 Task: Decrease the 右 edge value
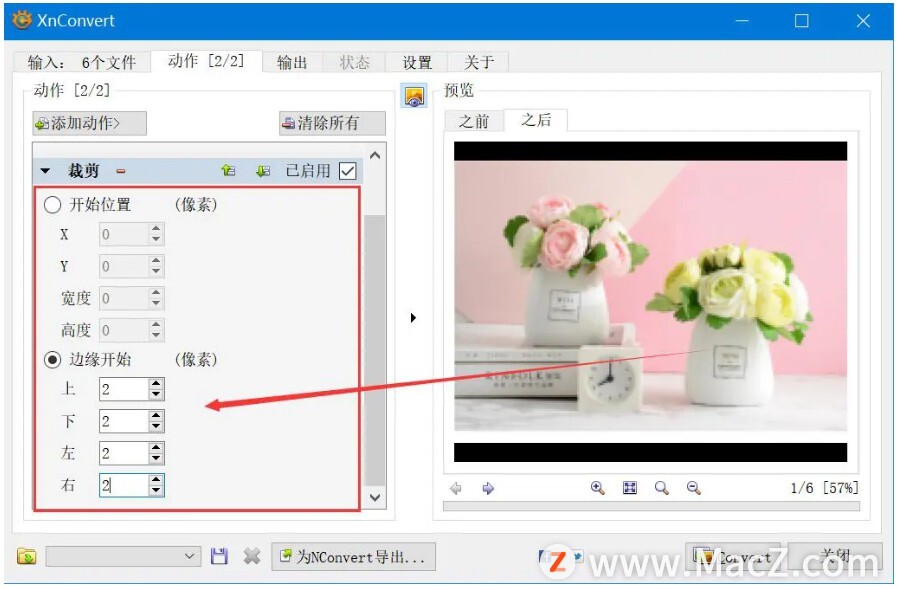[x=156, y=491]
